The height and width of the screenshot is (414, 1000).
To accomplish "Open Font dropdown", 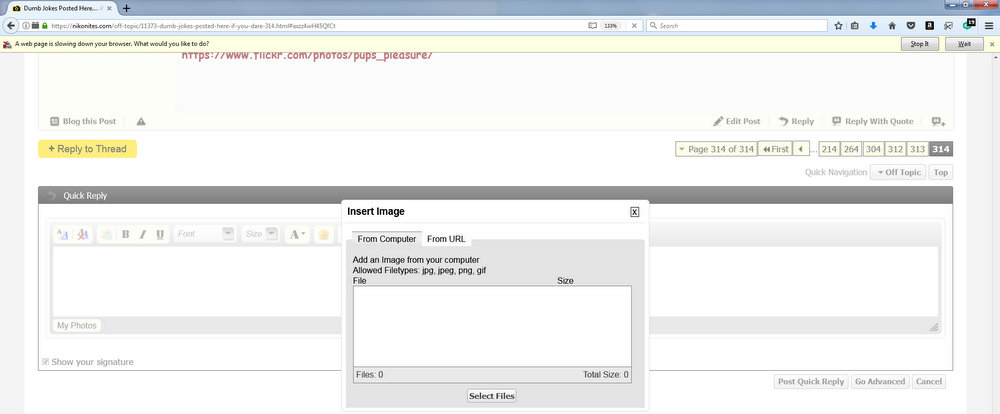I will point(204,234).
